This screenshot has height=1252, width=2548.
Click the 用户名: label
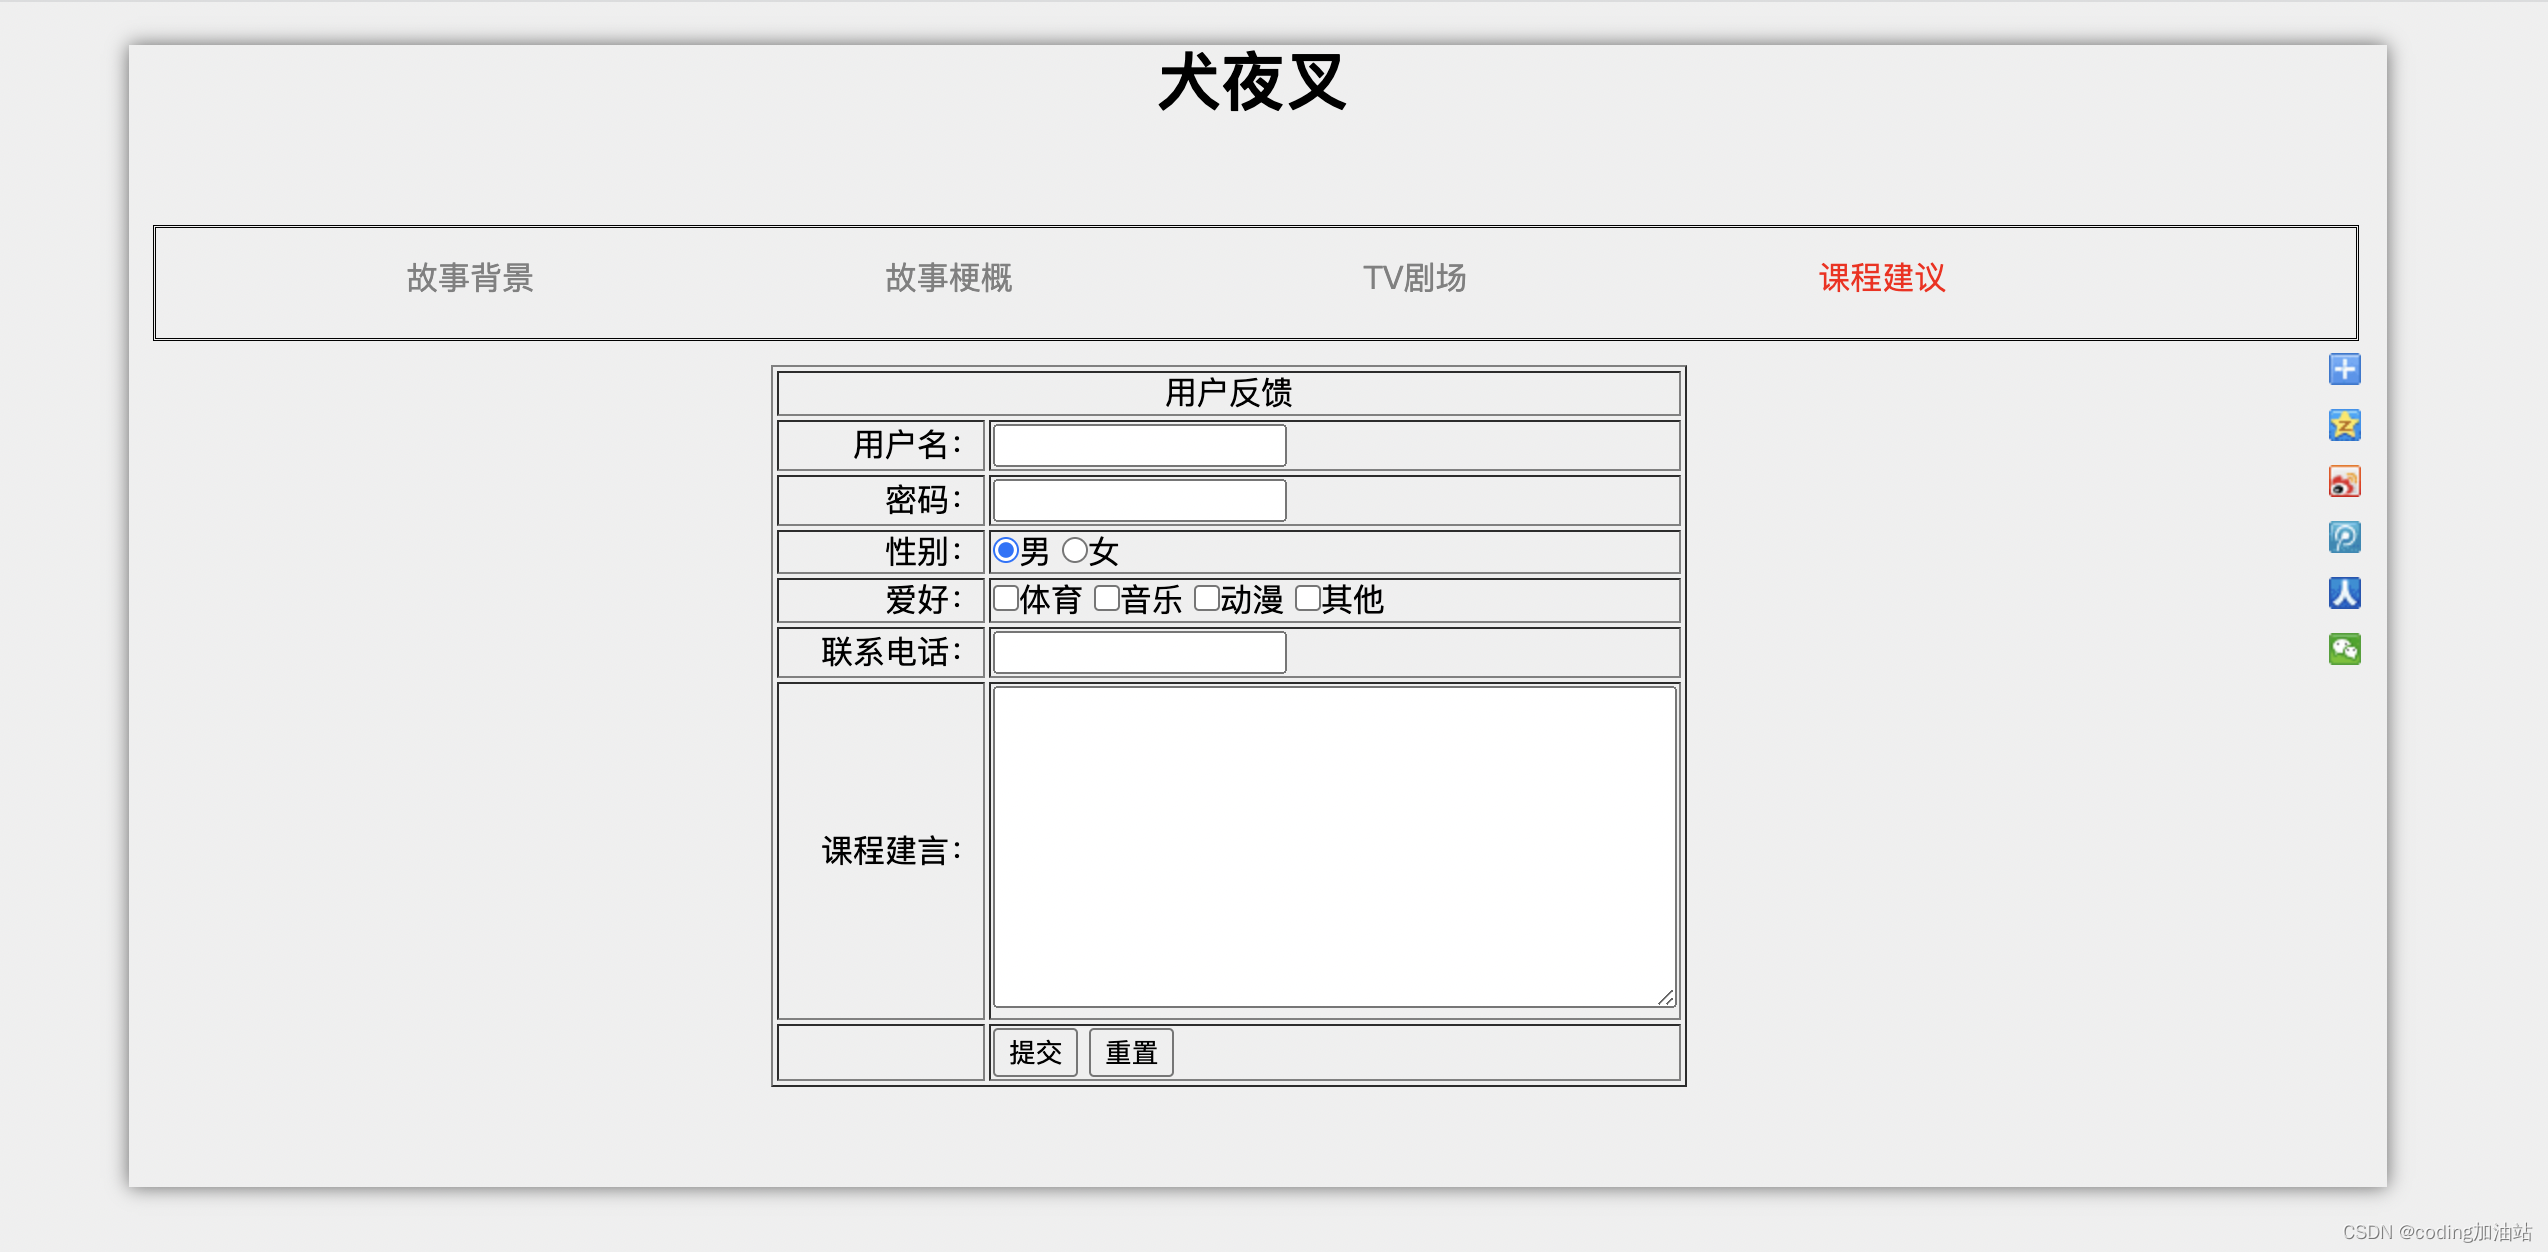click(907, 445)
